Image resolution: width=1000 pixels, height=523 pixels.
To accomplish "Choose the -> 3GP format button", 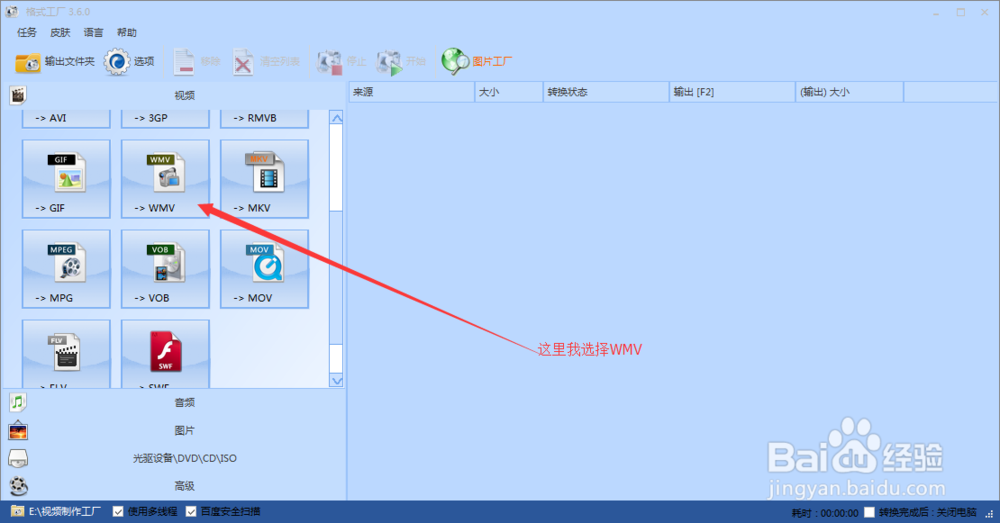I will click(x=165, y=118).
